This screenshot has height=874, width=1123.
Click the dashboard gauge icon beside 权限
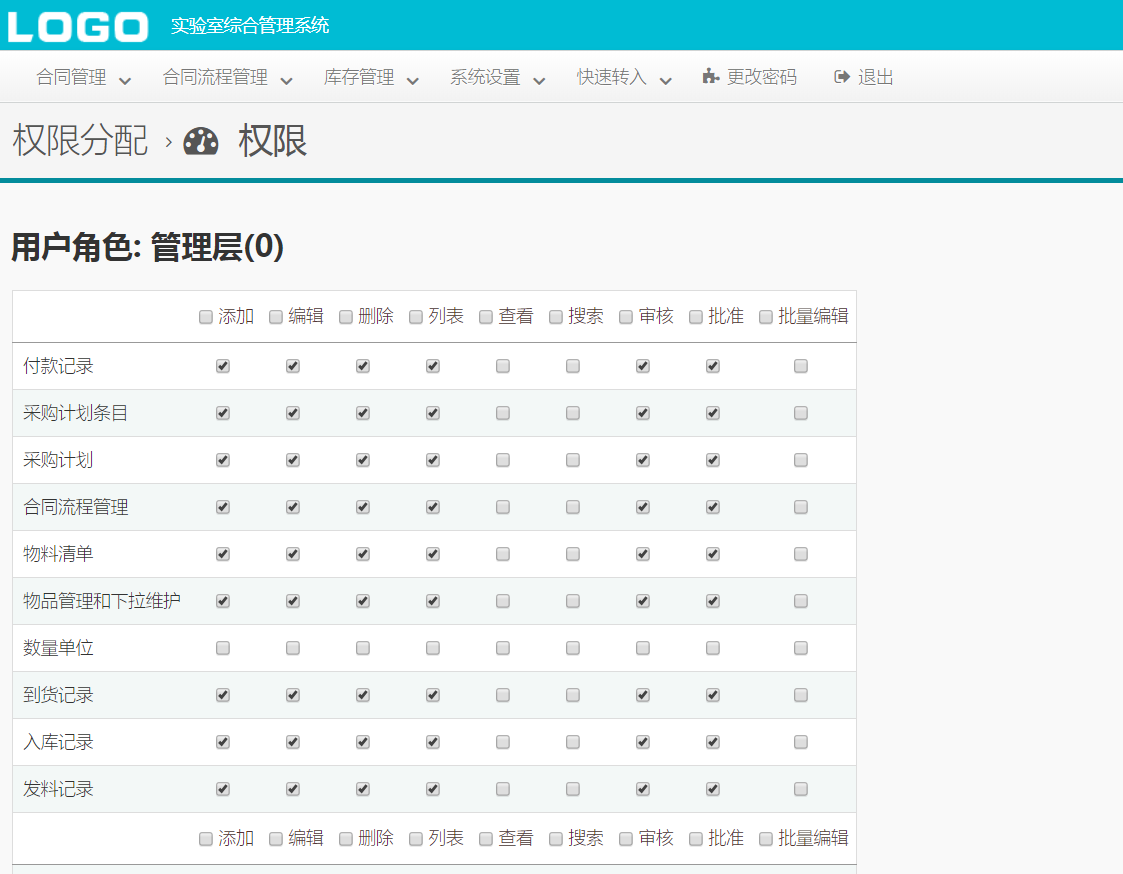pos(201,142)
